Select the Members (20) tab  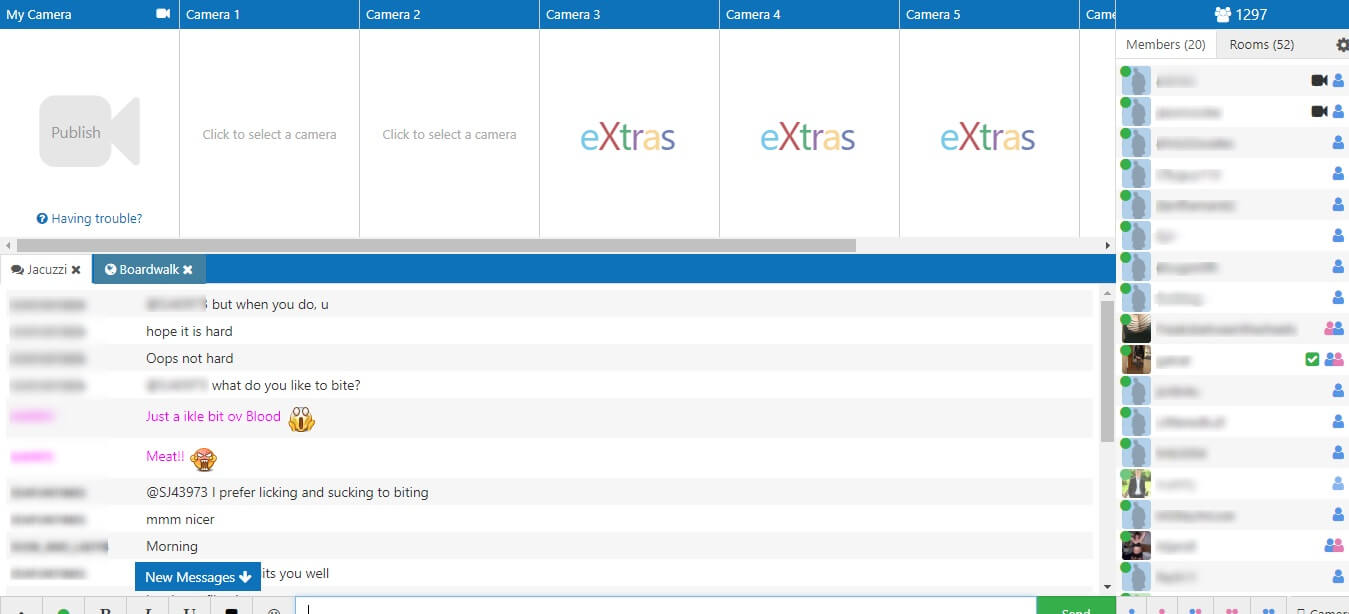coord(1165,45)
